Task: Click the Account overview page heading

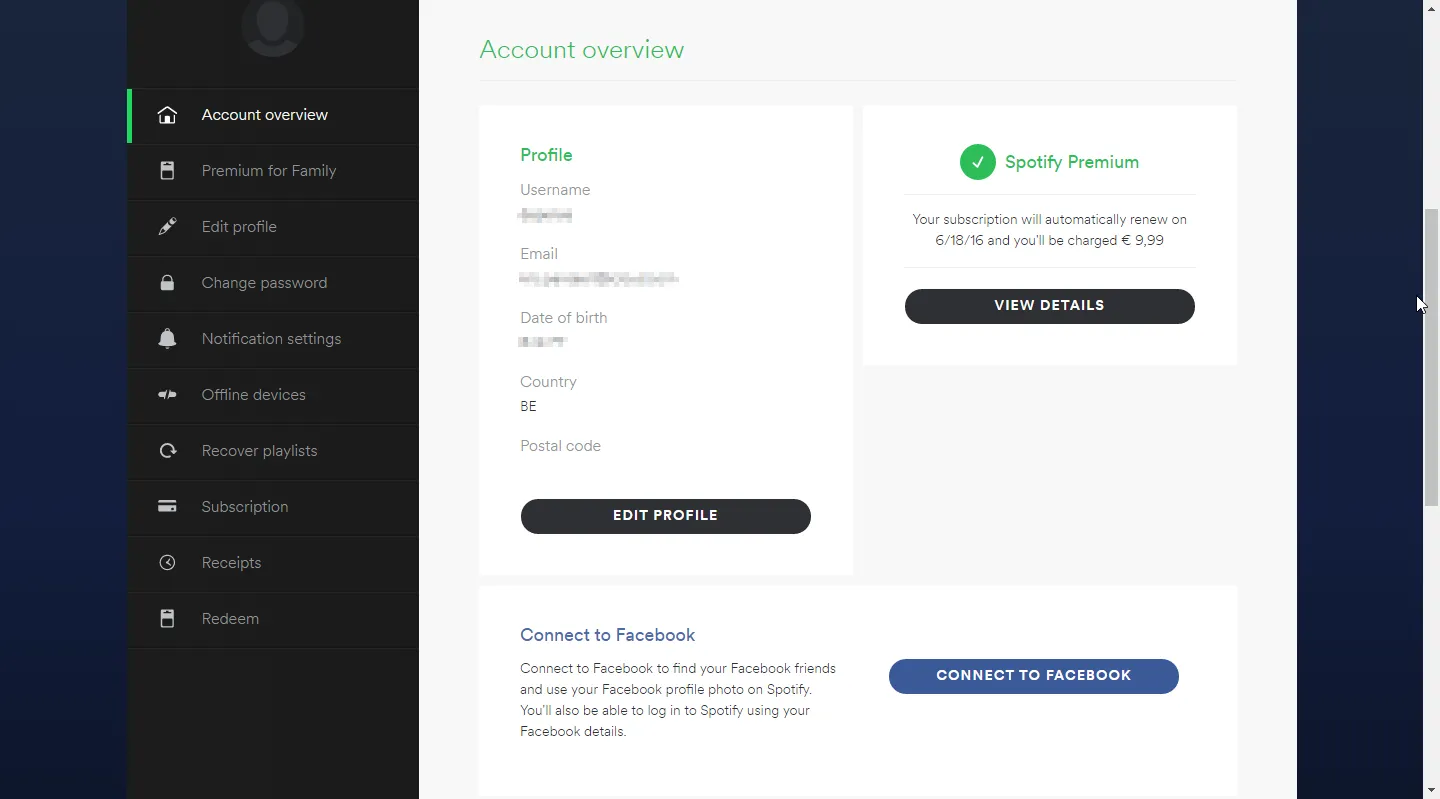Action: coord(581,50)
